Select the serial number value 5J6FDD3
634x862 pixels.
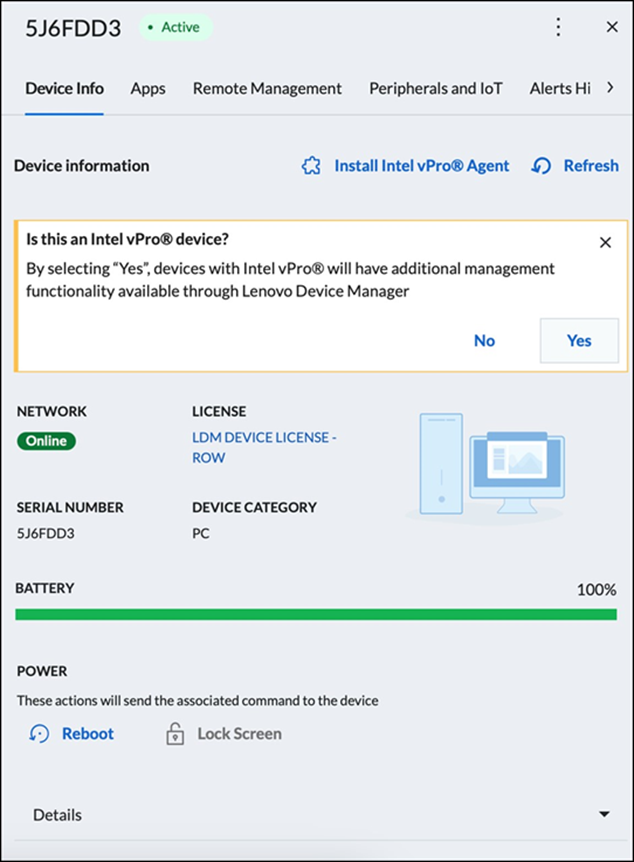click(x=46, y=533)
